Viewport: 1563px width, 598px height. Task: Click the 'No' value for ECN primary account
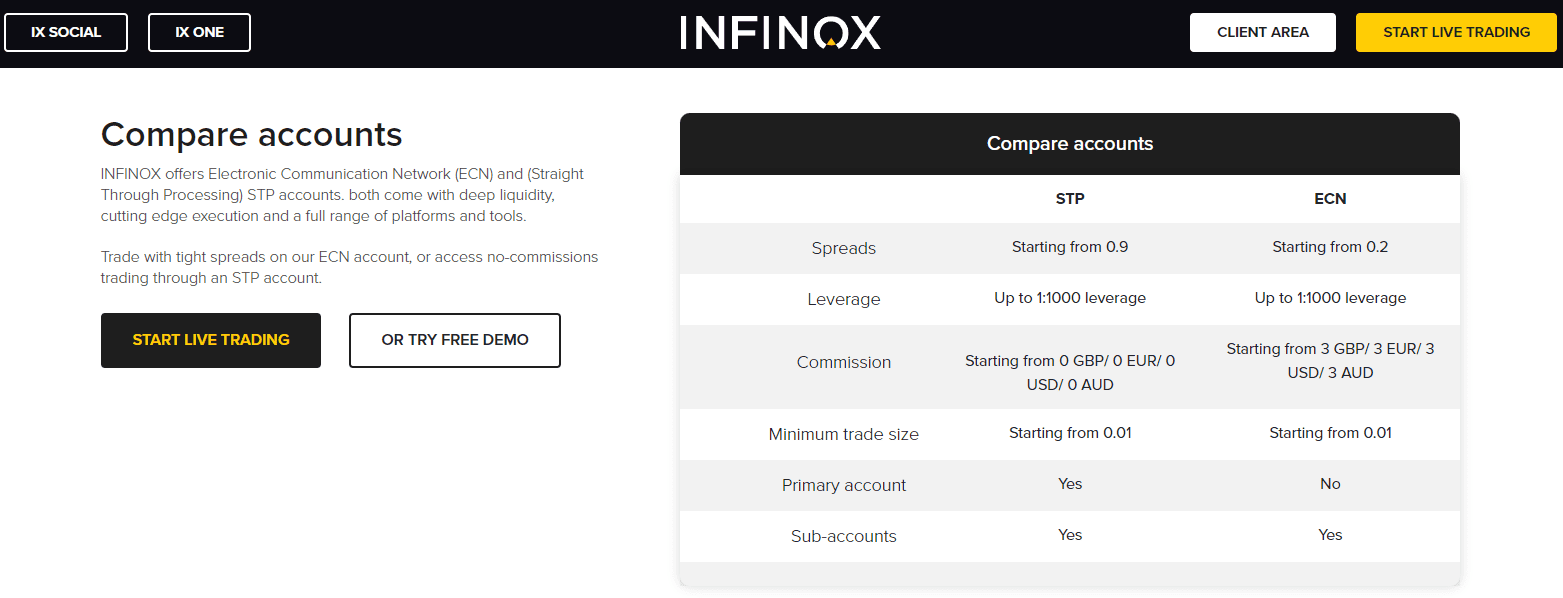[1330, 484]
